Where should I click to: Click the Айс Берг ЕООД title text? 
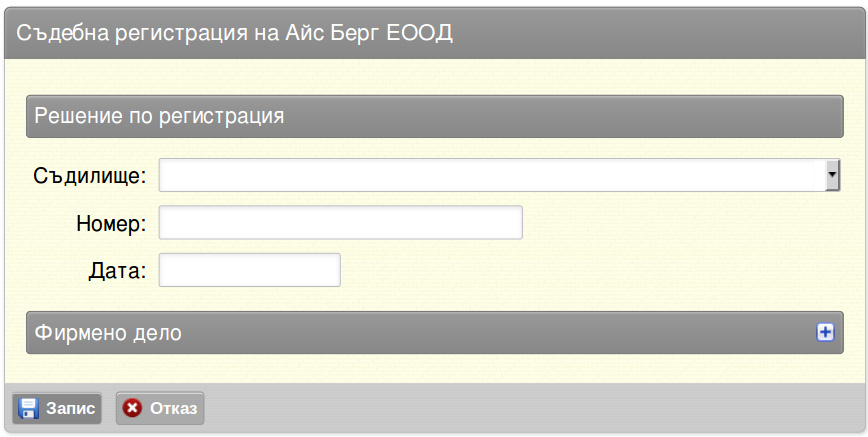369,33
